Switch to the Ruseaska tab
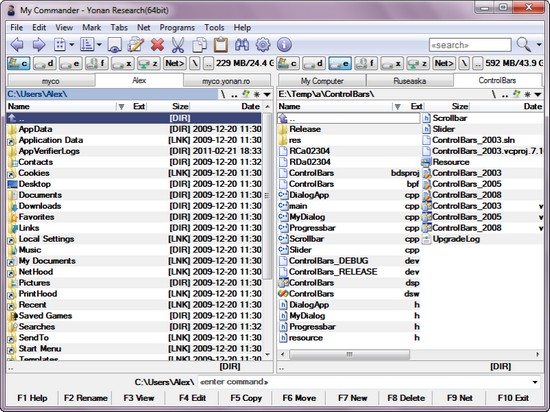The image size is (550, 412). 410,81
